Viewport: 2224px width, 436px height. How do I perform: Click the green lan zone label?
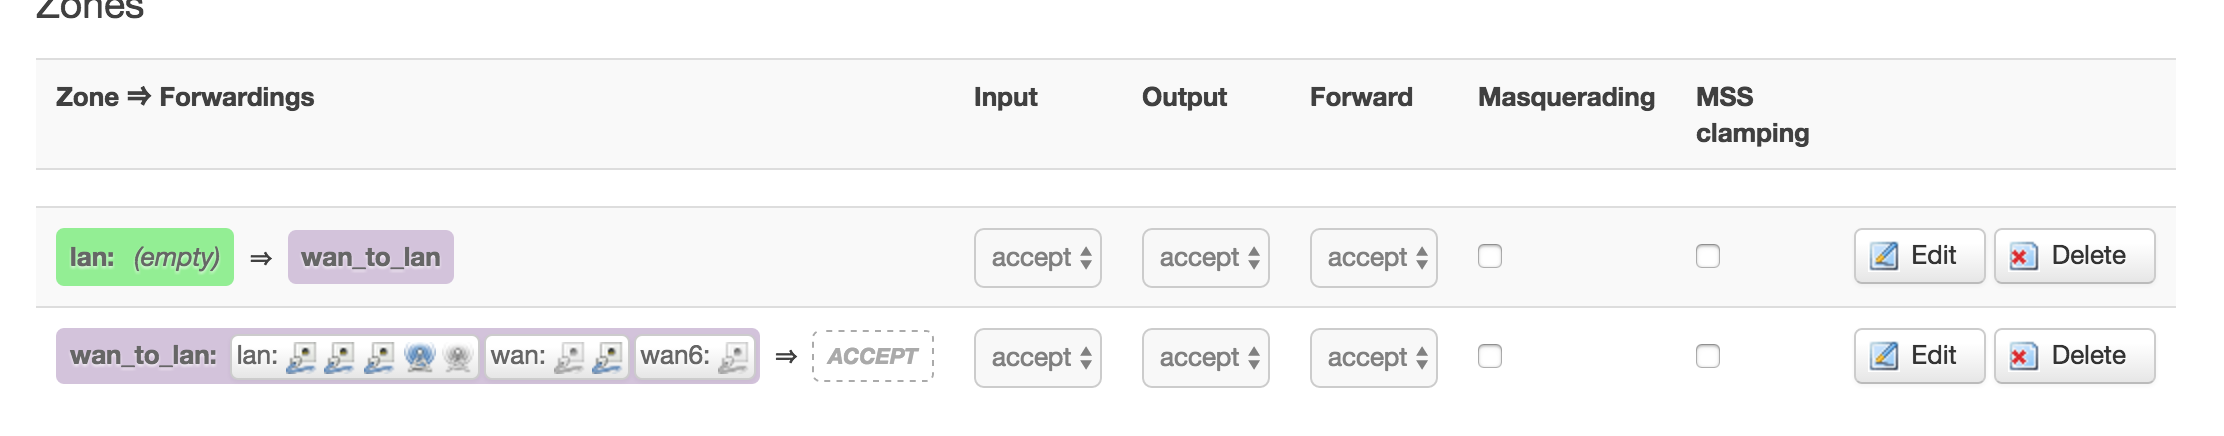pos(145,257)
